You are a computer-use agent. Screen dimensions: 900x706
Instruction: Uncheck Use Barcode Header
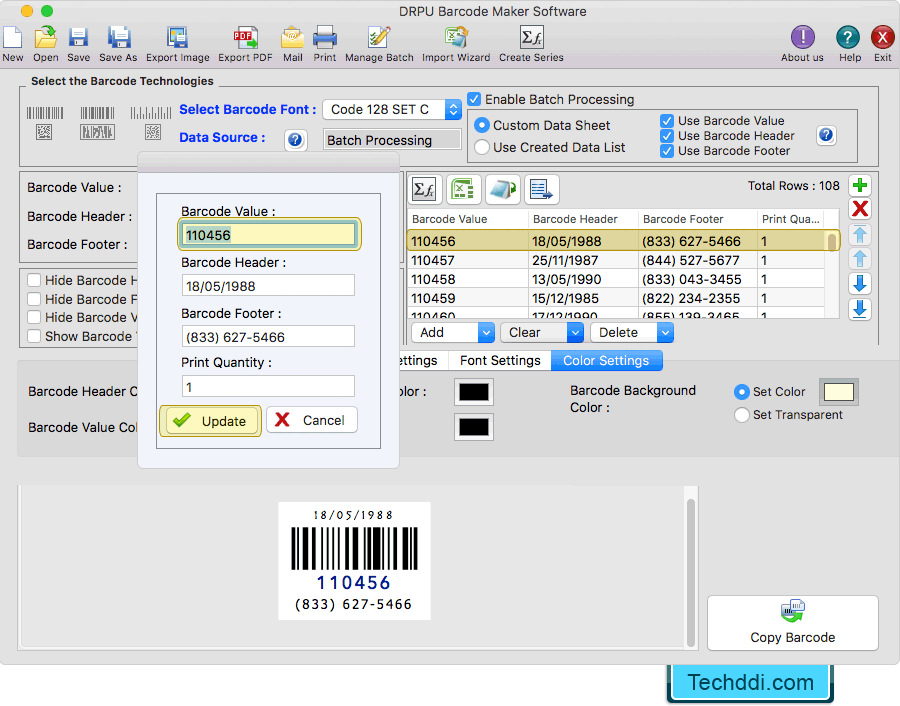point(666,136)
